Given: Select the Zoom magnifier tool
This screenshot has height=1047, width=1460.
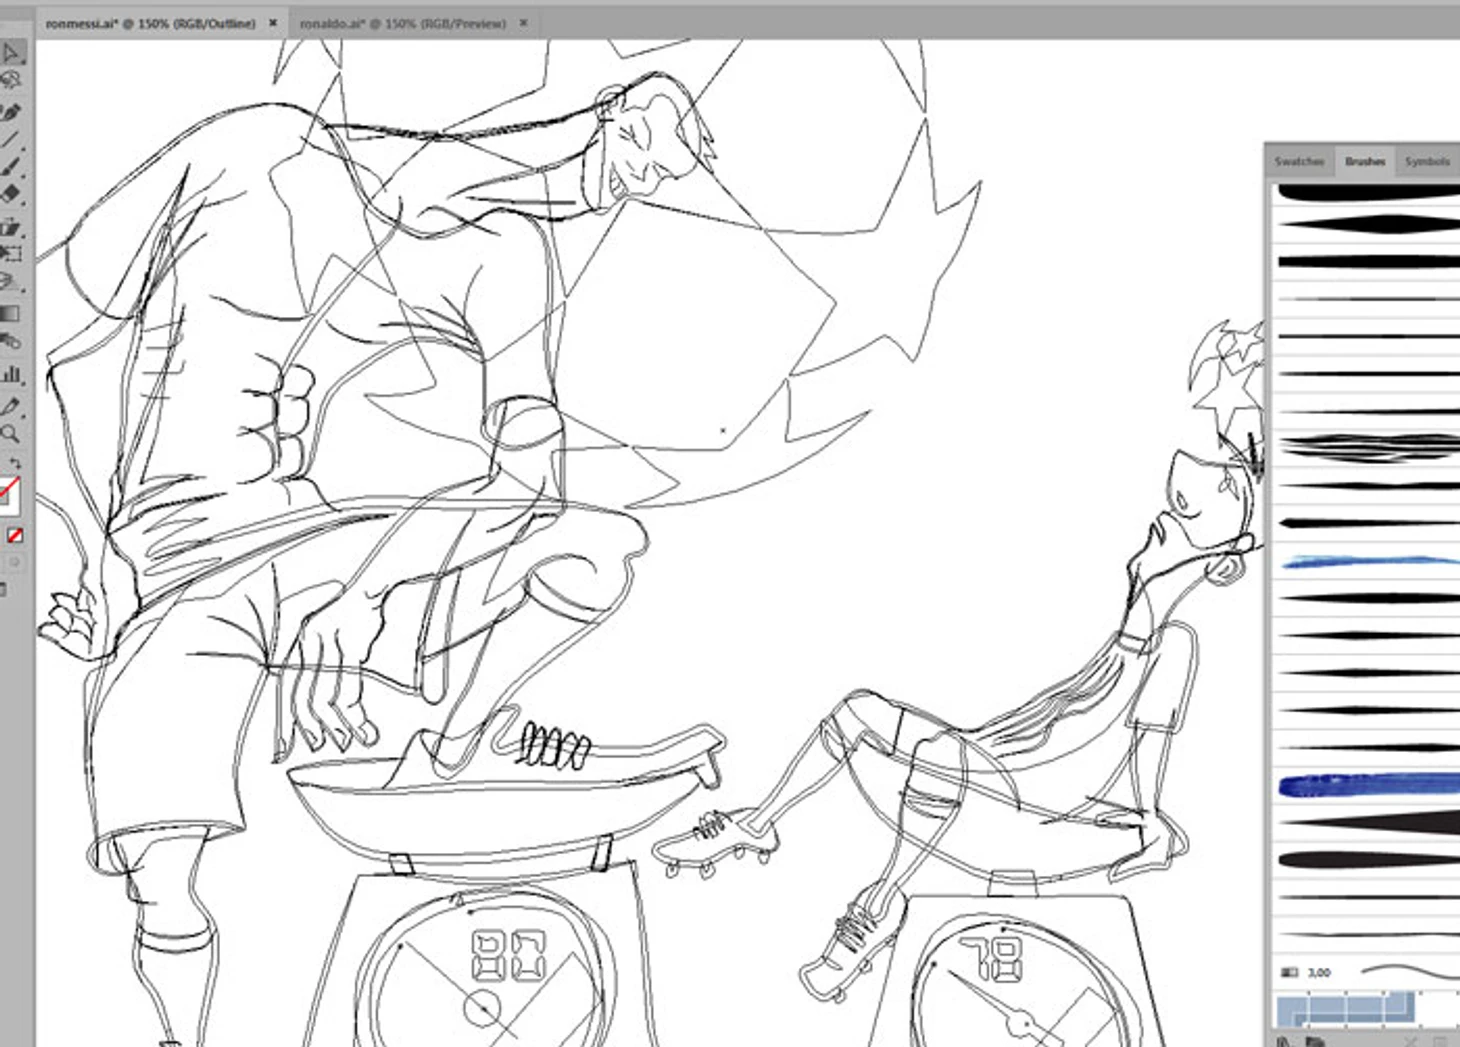Looking at the screenshot, I should pos(10,434).
